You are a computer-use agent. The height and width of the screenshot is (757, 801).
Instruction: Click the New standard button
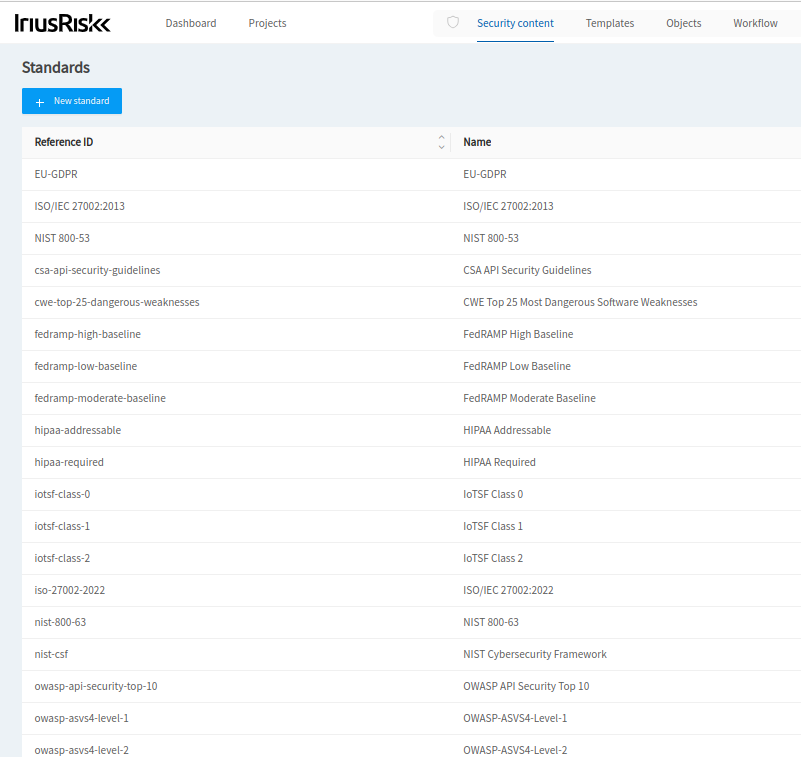71,101
